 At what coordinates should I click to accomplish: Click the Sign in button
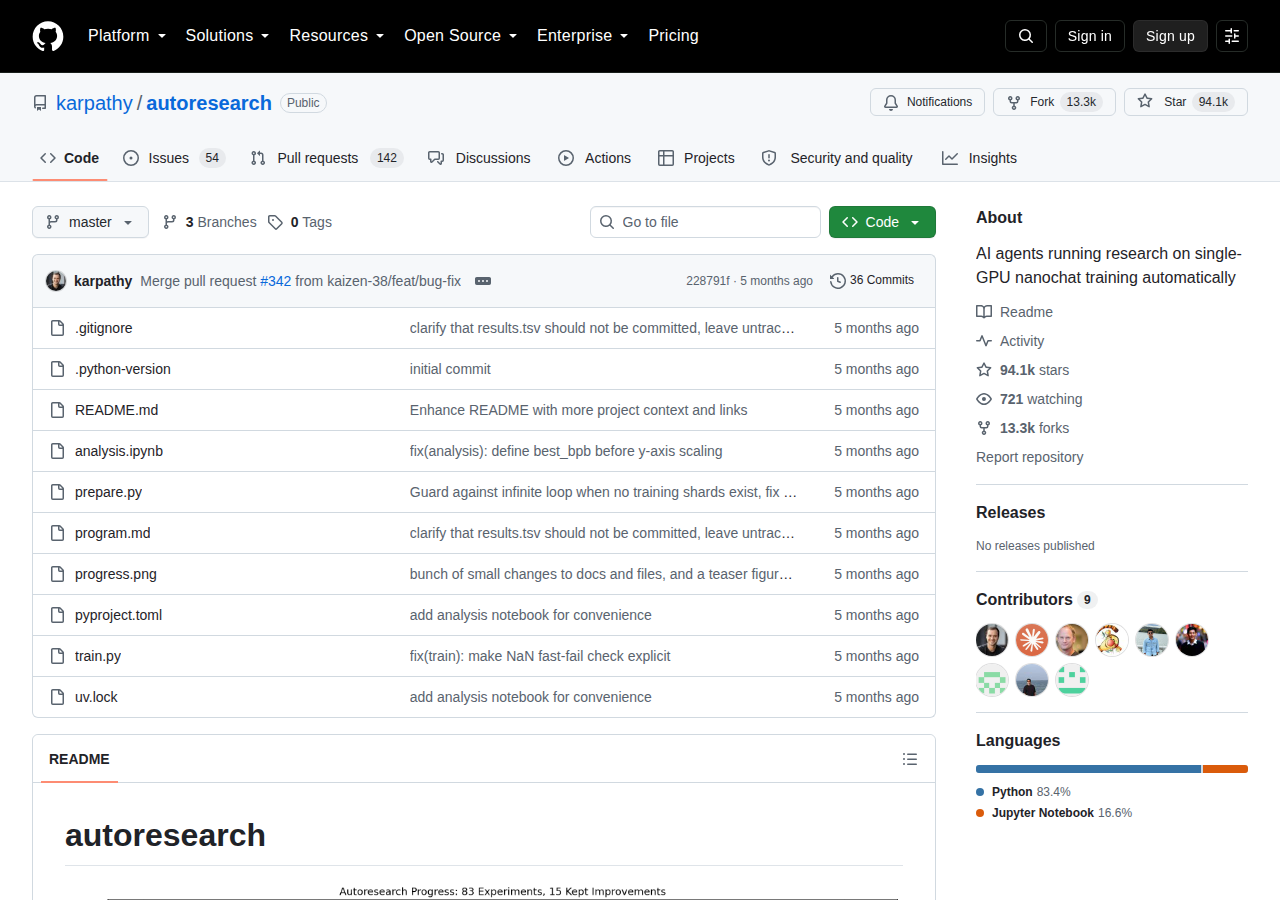click(x=1089, y=36)
